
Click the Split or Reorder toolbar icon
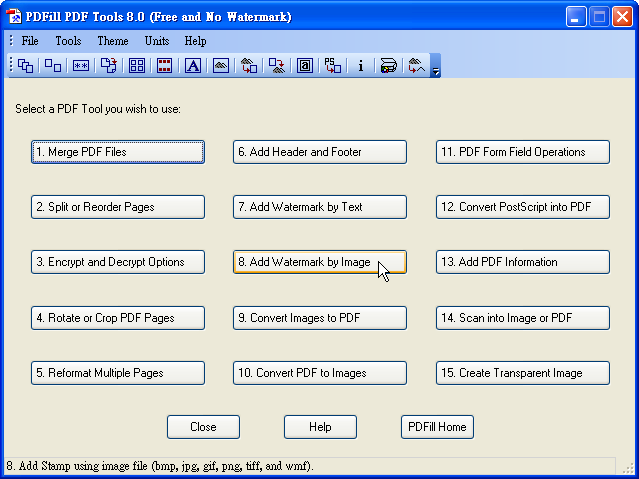[53, 65]
